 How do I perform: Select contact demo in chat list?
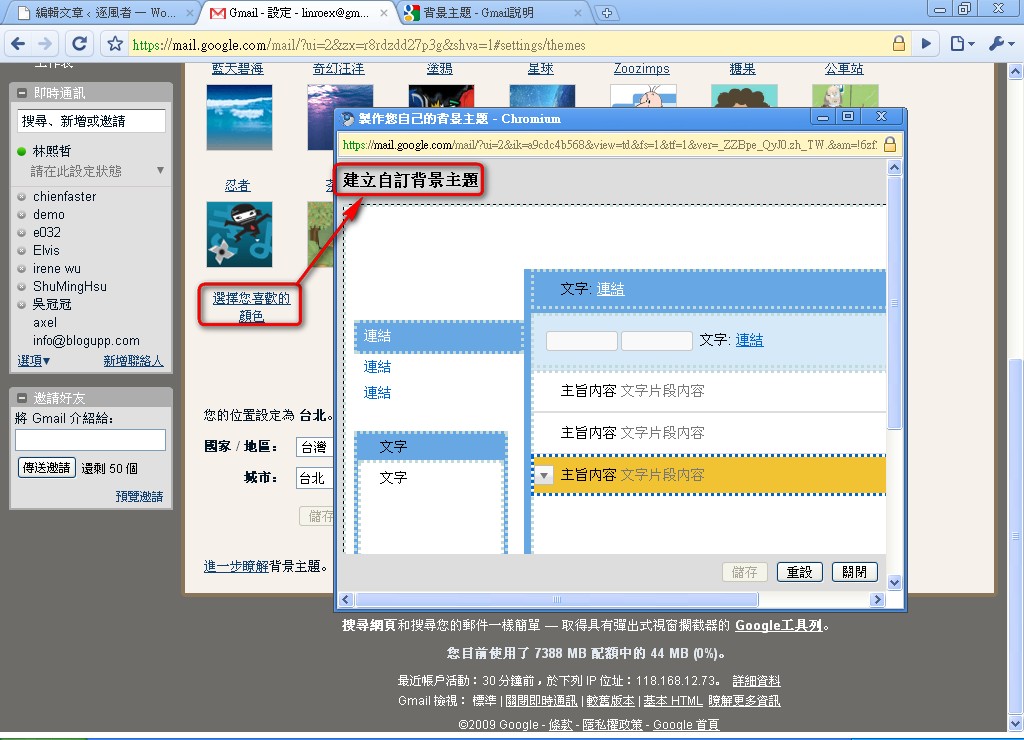pyautogui.click(x=49, y=215)
